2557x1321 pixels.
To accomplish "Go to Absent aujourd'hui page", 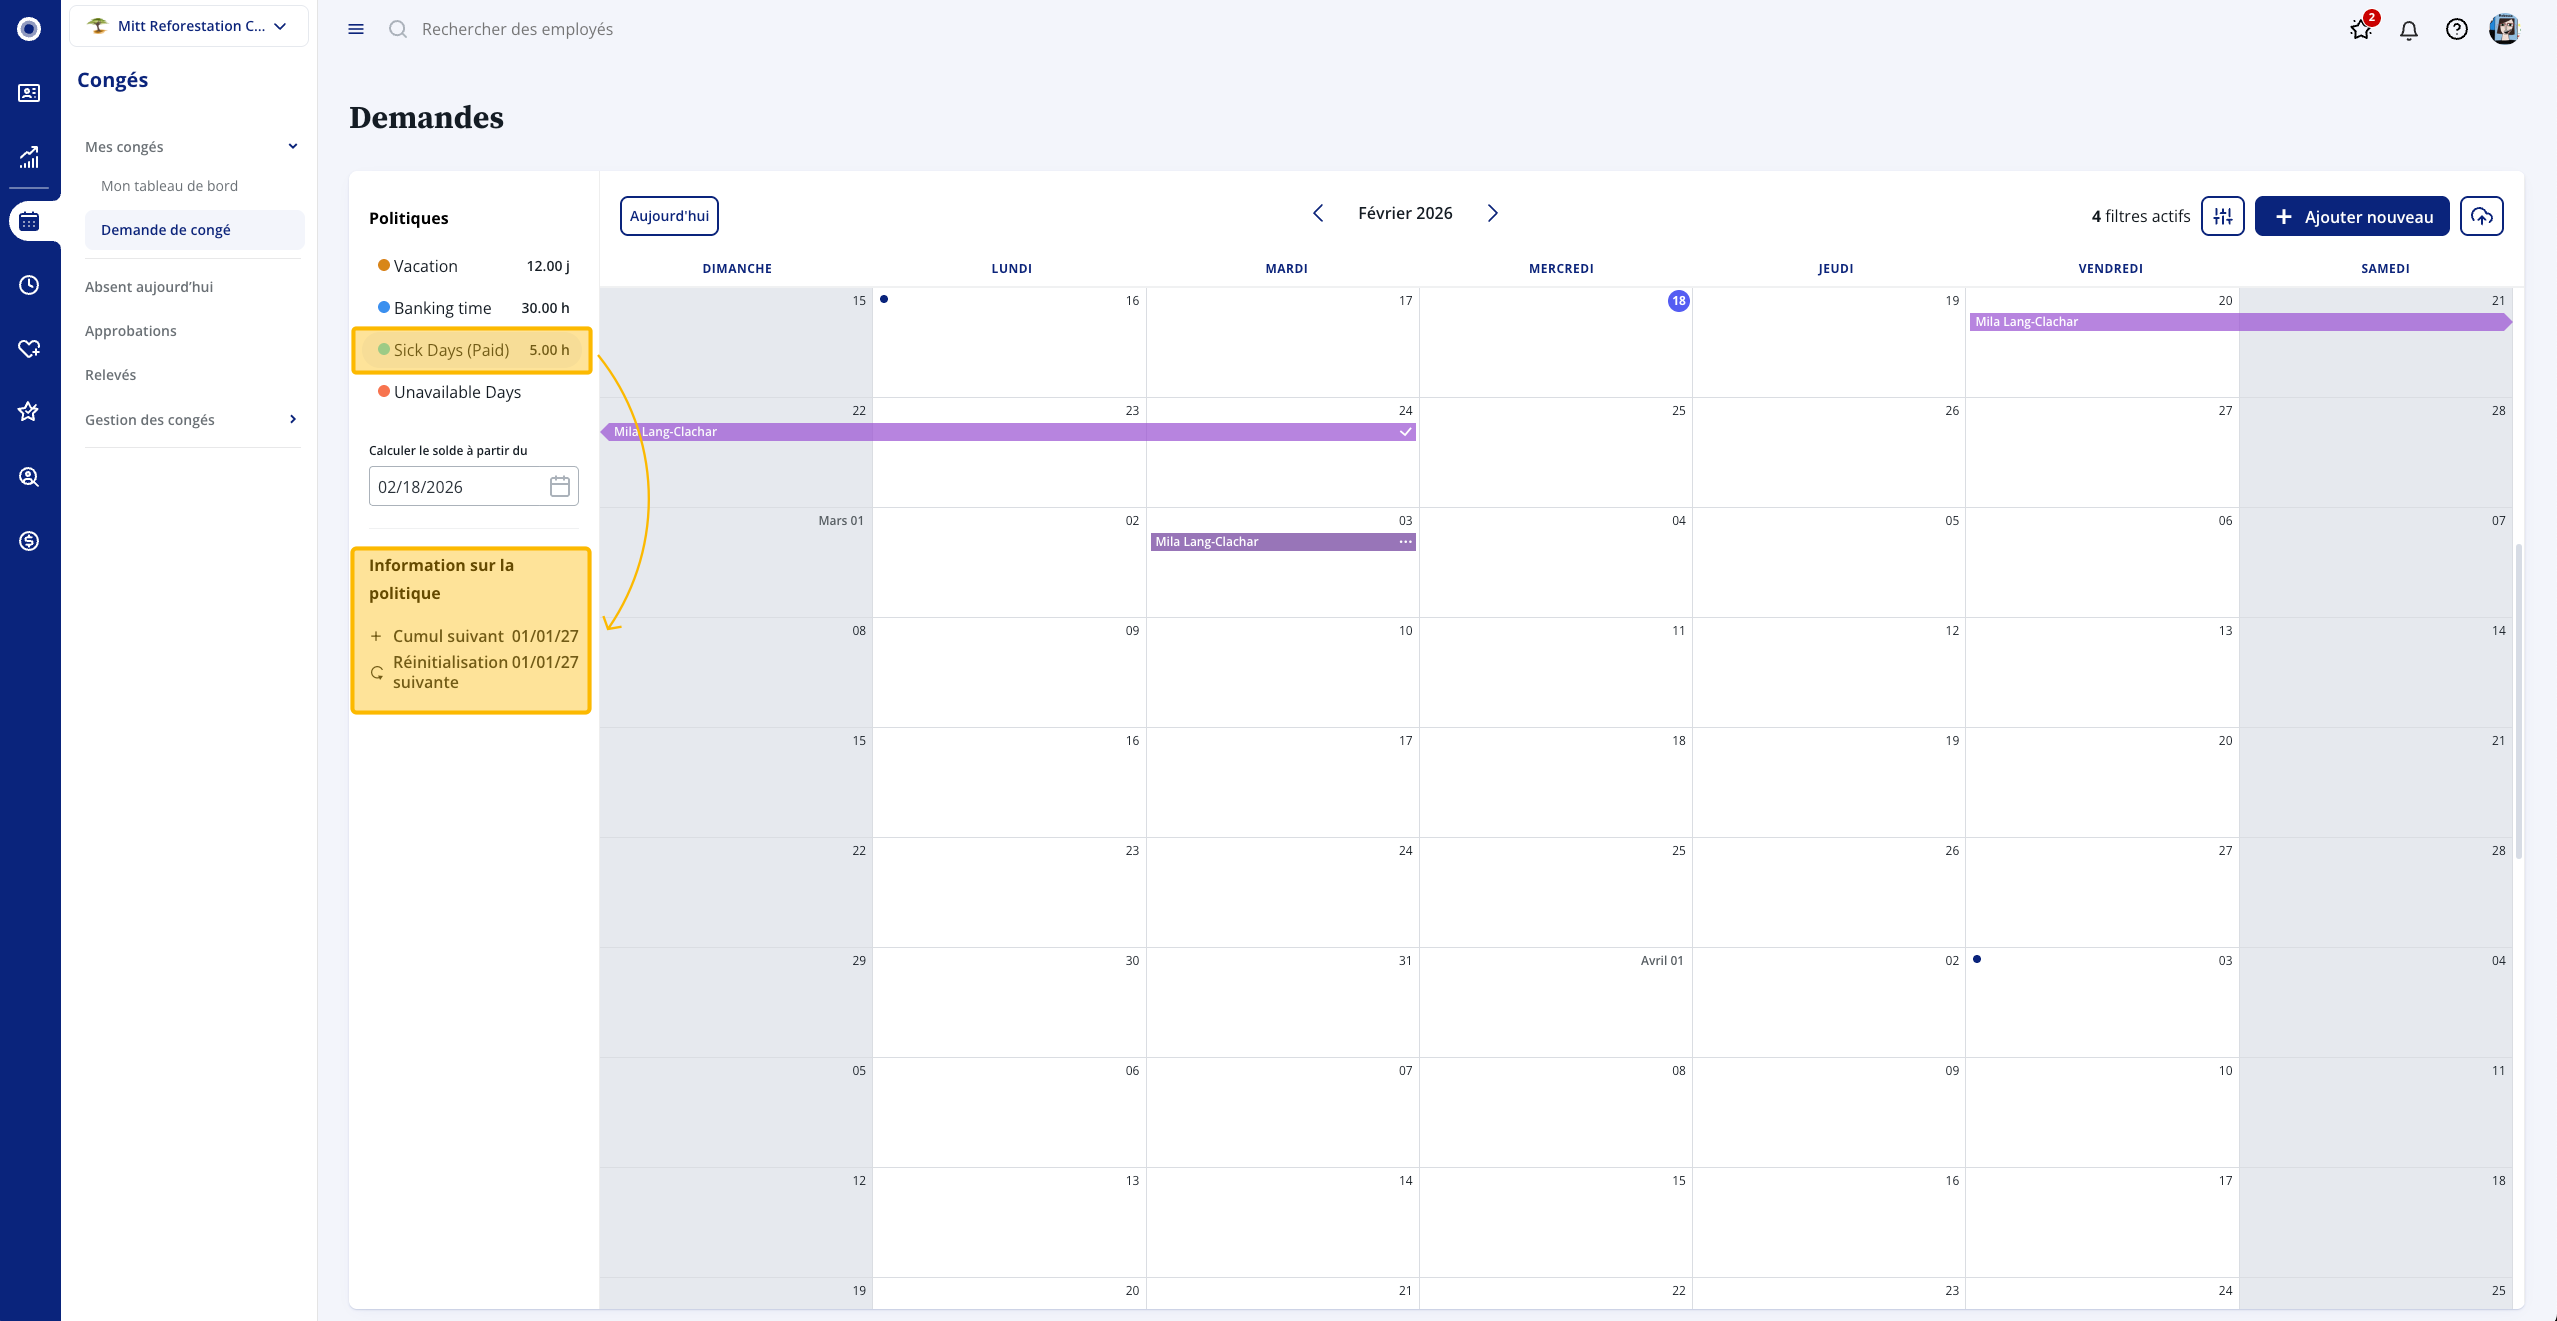I will point(149,287).
